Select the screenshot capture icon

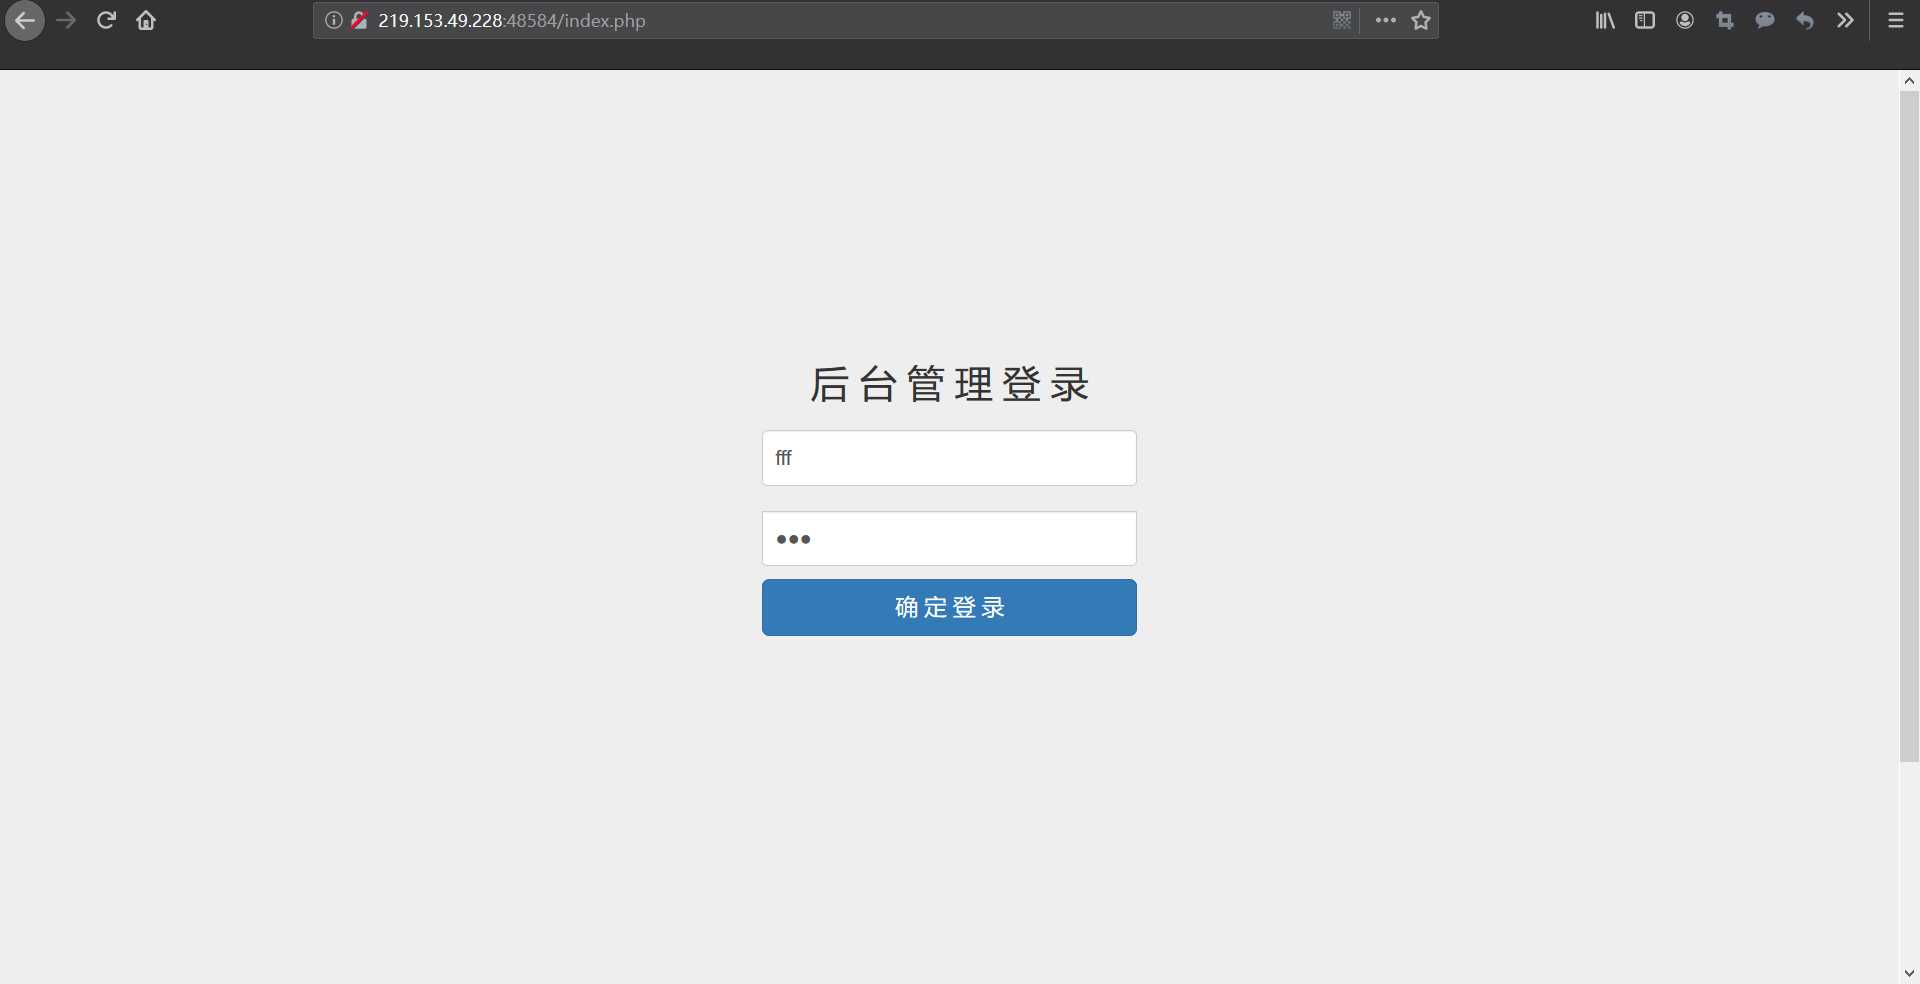tap(1724, 20)
